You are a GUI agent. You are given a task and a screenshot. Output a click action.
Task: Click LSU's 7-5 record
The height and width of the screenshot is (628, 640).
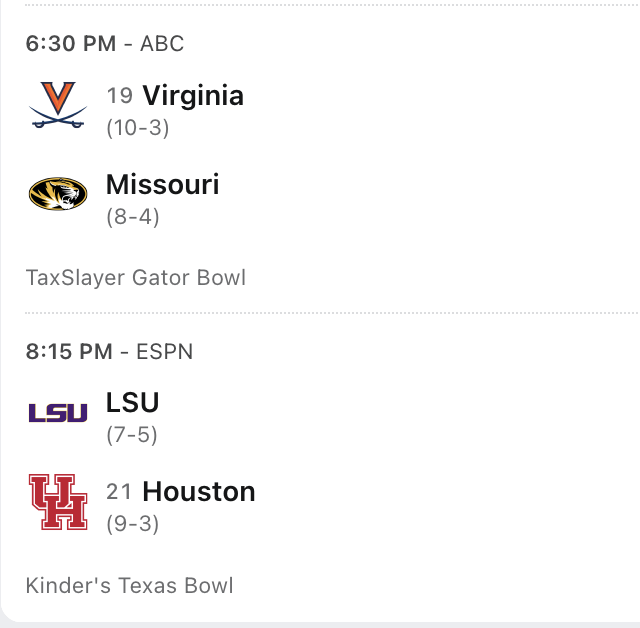[x=132, y=435]
